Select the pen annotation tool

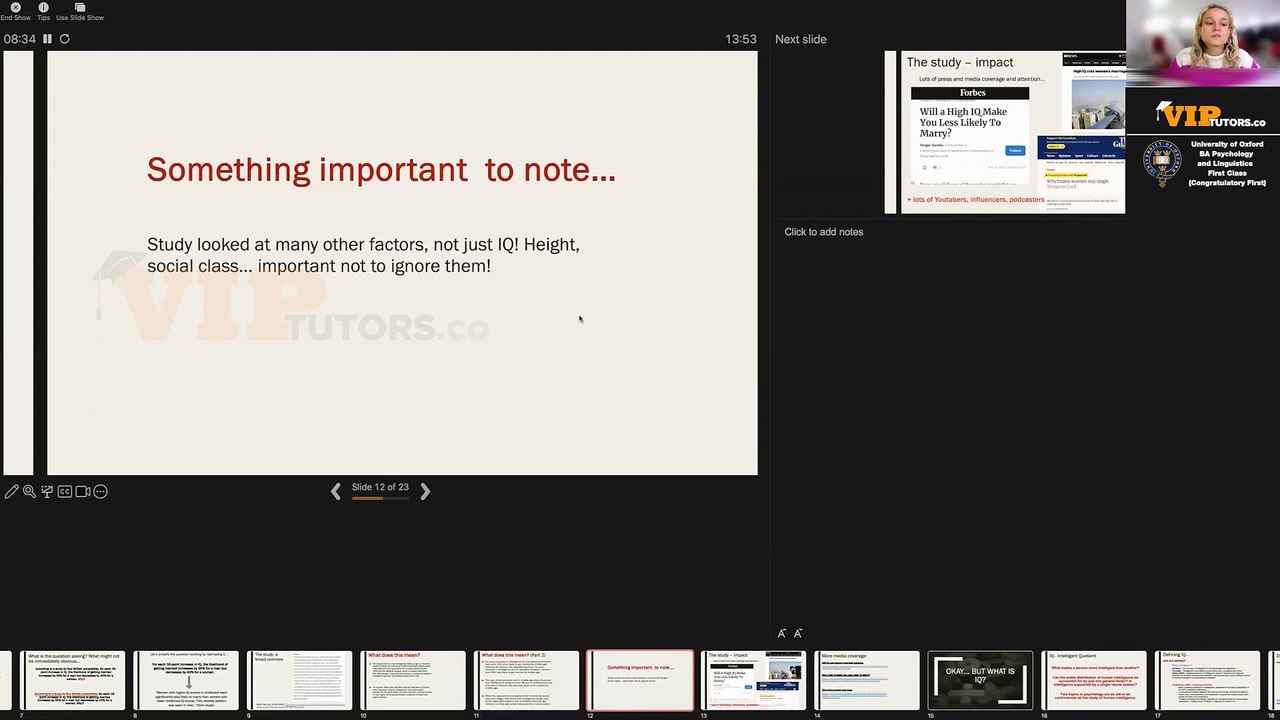pyautogui.click(x=11, y=491)
